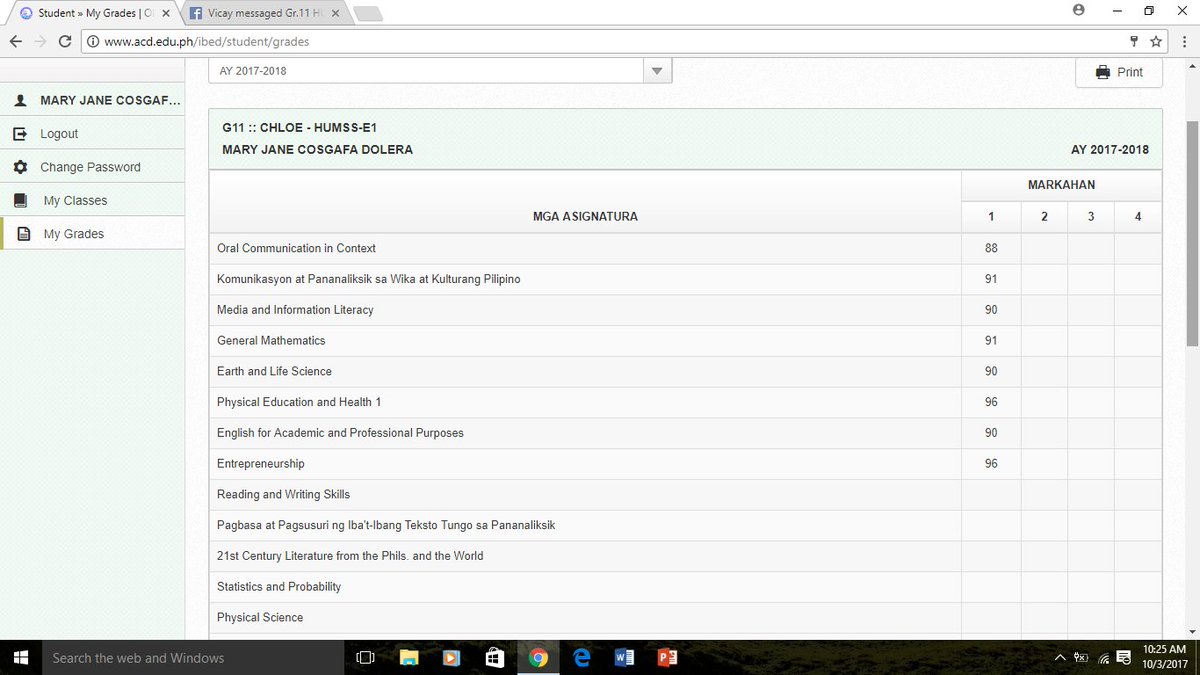The width and height of the screenshot is (1200, 675).
Task: Click Earth and Life Science subject
Action: pos(274,371)
